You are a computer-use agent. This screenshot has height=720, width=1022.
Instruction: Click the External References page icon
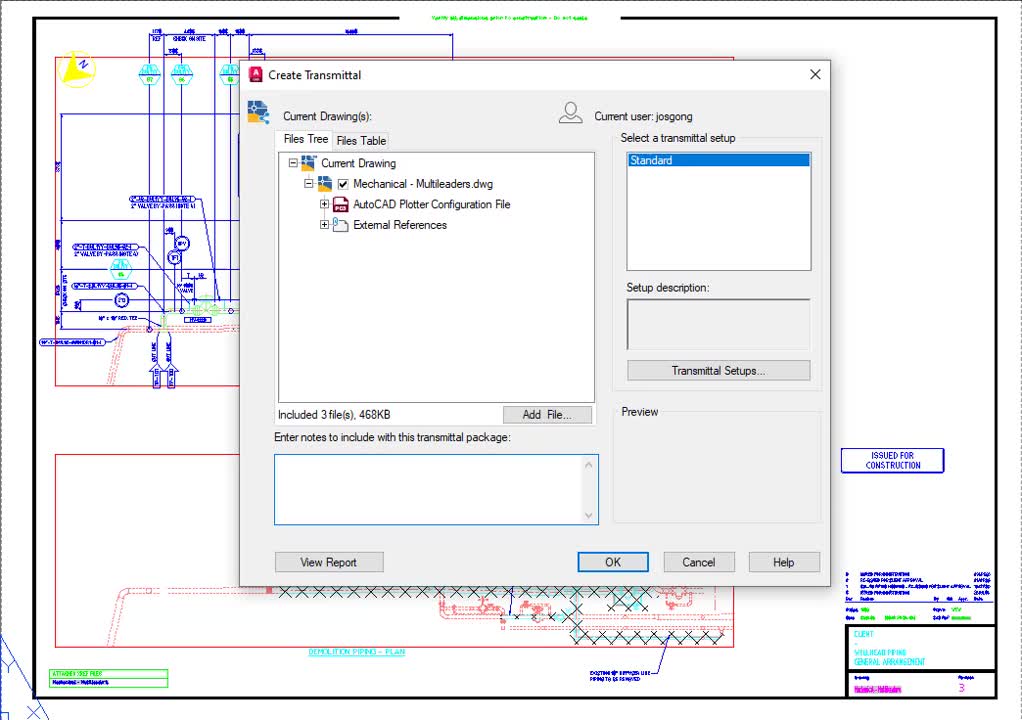(x=340, y=225)
